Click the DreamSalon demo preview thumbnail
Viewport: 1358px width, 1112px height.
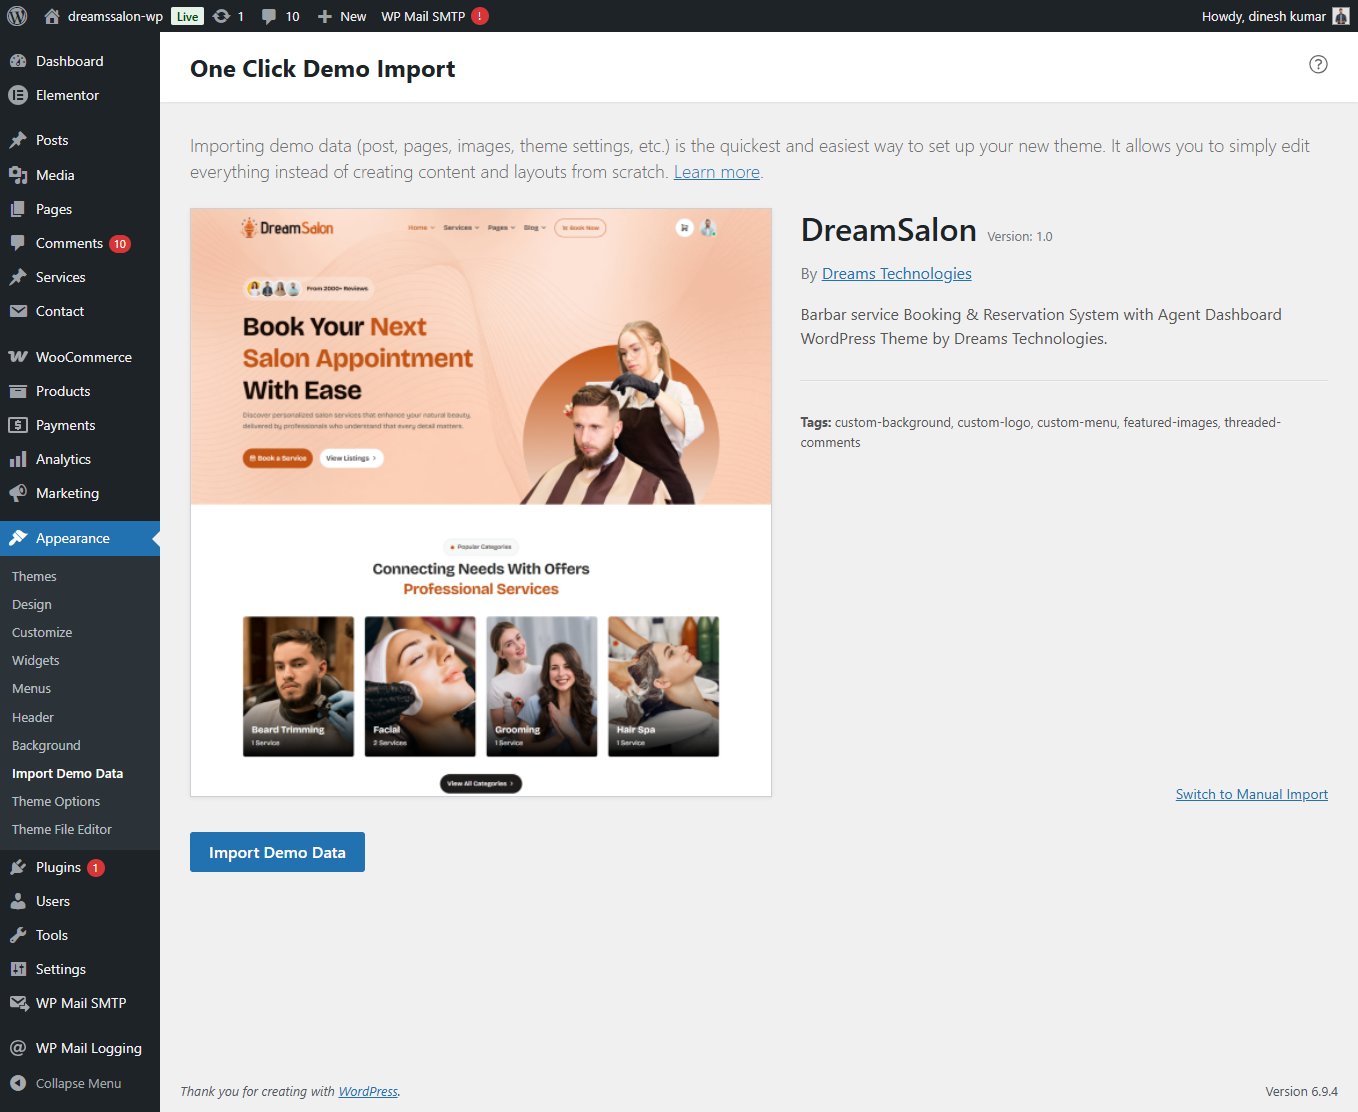pos(481,502)
